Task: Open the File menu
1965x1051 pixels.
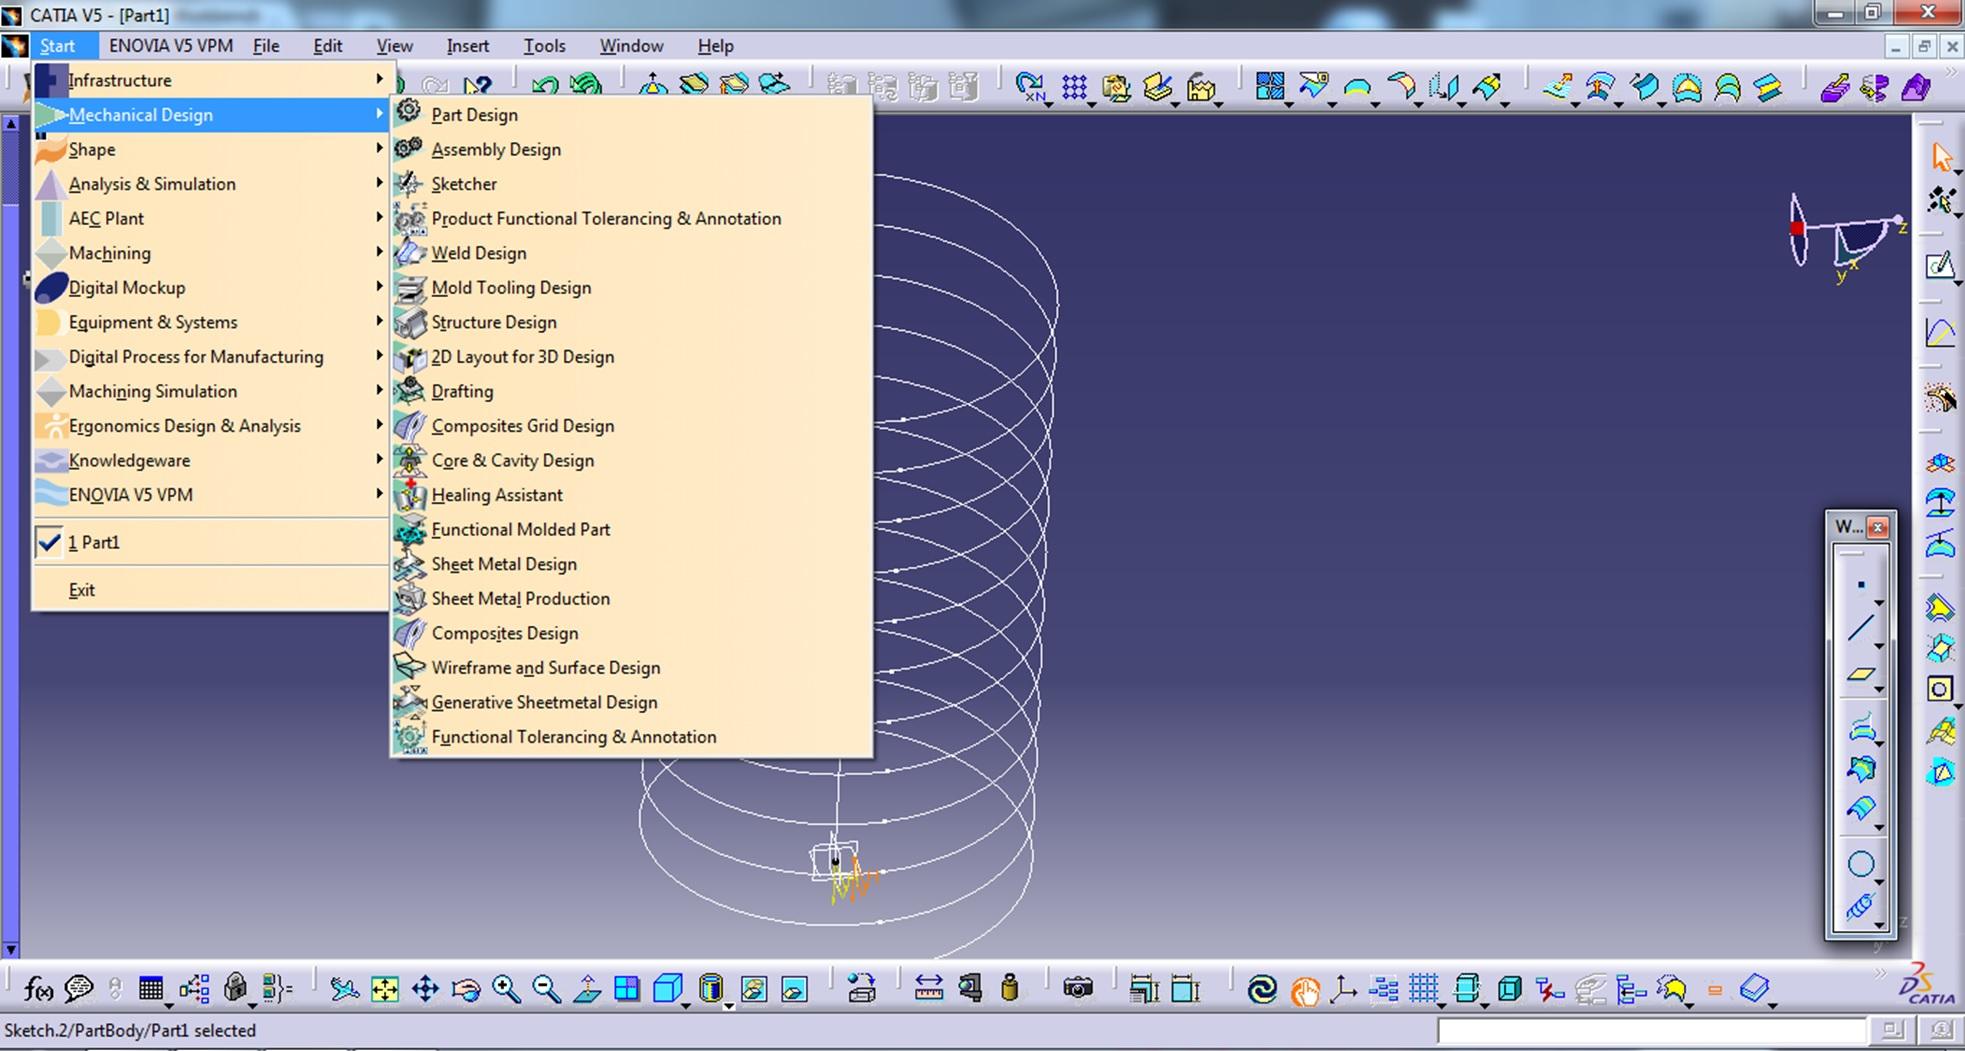Action: pos(266,46)
